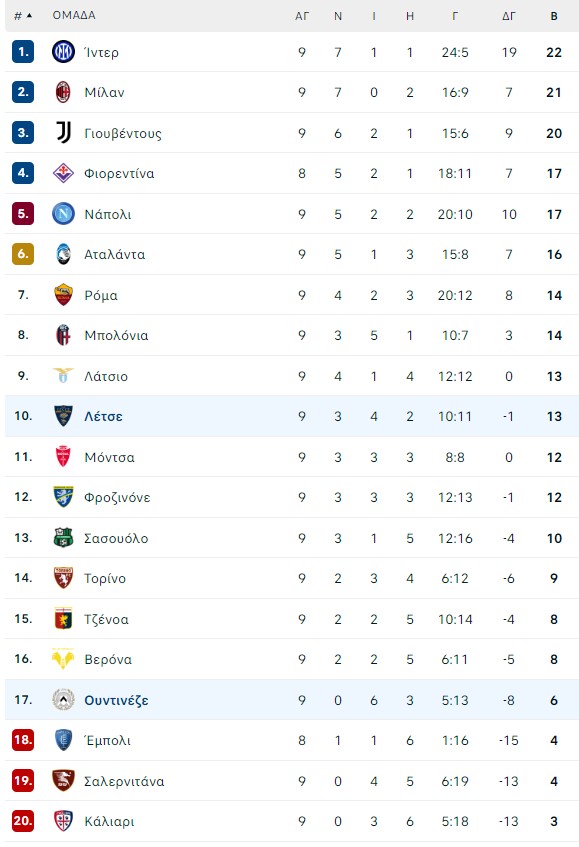
Task: Click the Udinese crest icon
Action: [63, 700]
